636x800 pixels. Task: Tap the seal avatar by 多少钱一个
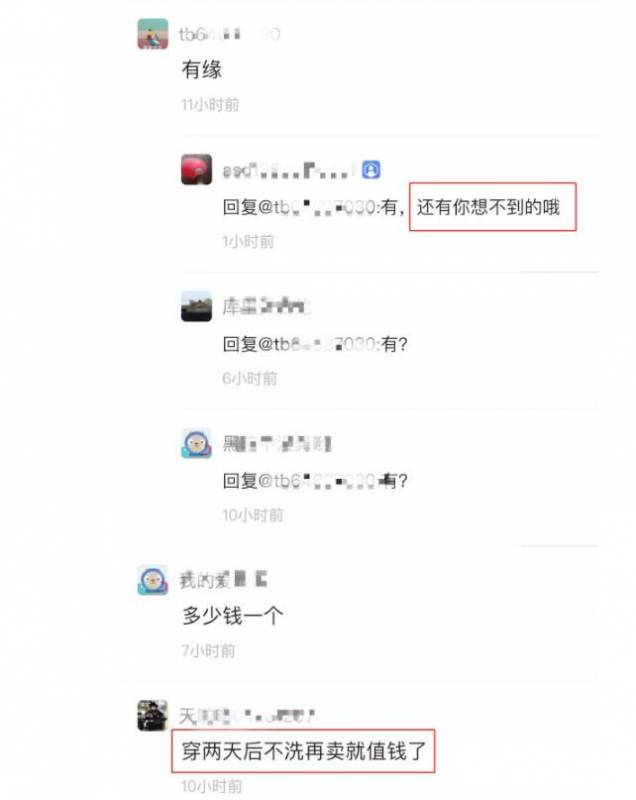pos(152,580)
